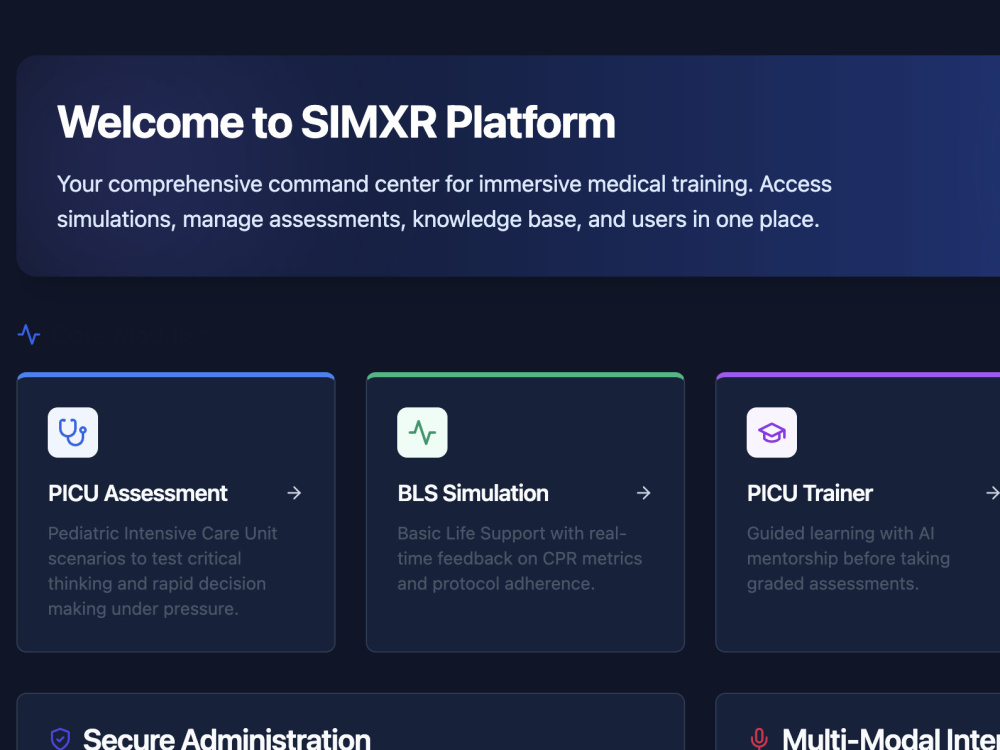Image resolution: width=1000 pixels, height=750 pixels.
Task: Click the welcome subtitle starting 'Your comprehensive command center'
Action: (445, 202)
